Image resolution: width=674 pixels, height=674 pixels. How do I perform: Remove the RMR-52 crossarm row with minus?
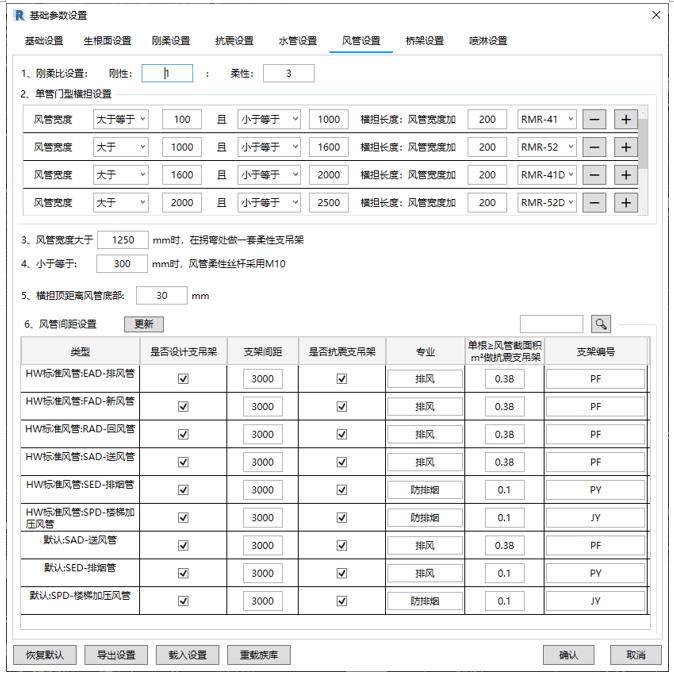(594, 147)
